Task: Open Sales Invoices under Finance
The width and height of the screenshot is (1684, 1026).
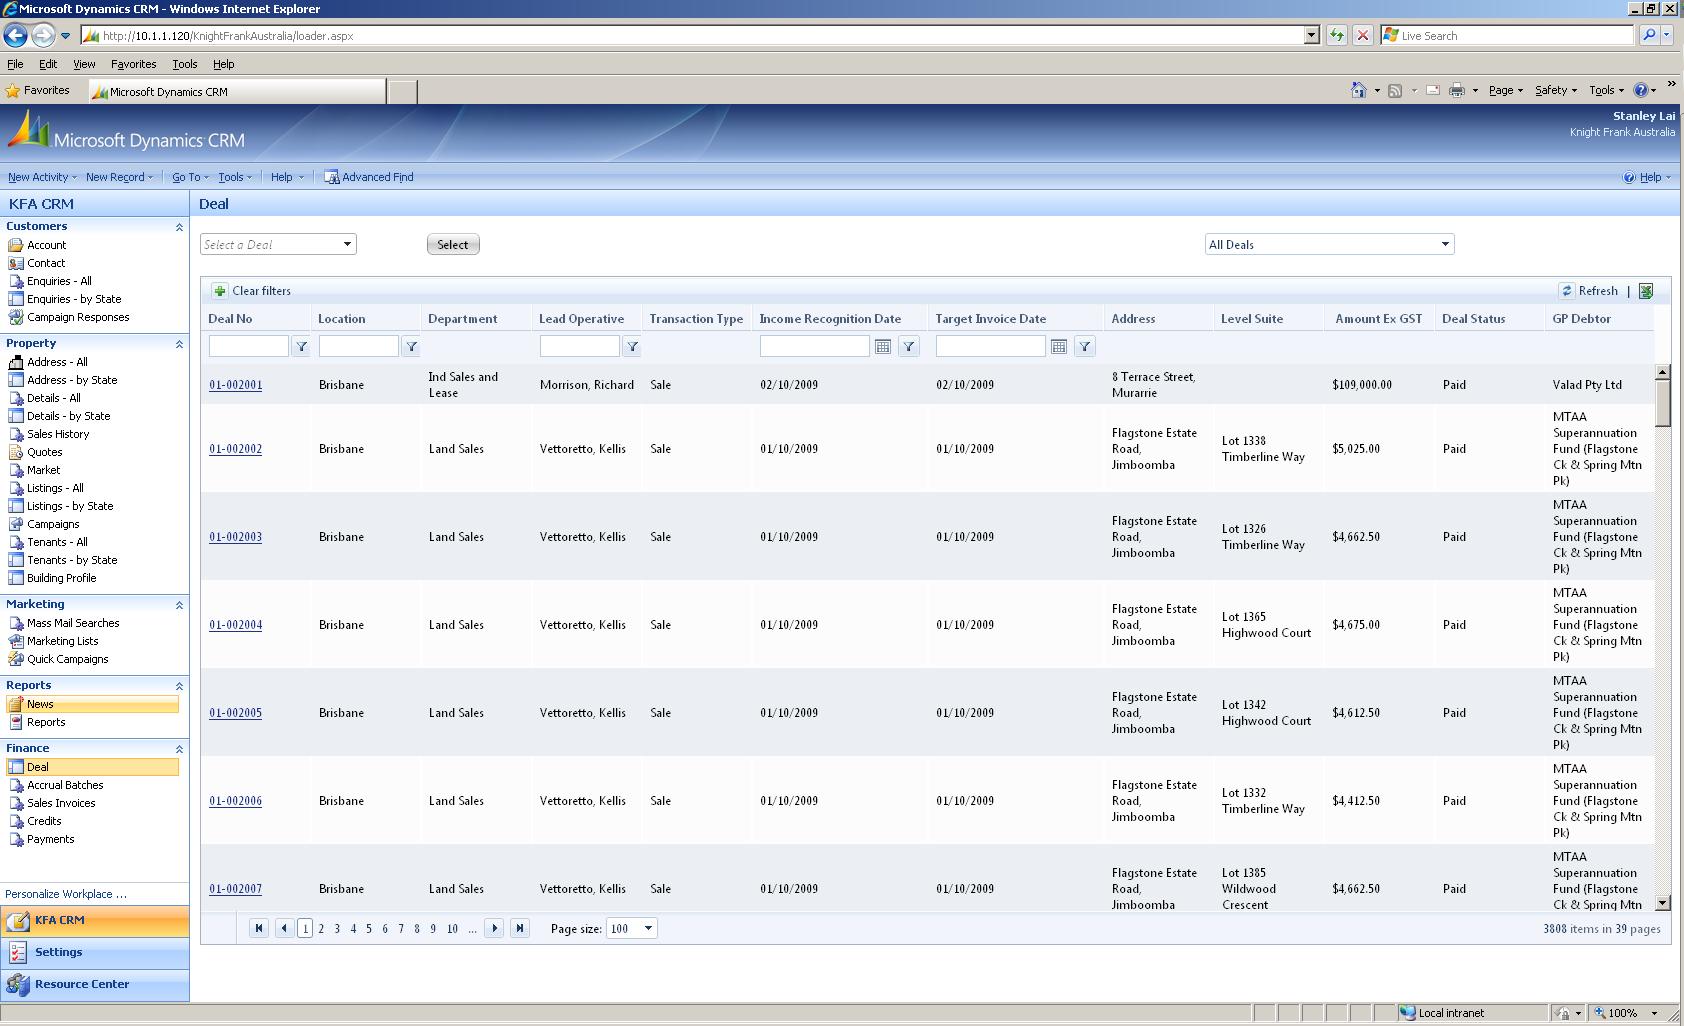Action: coord(61,803)
